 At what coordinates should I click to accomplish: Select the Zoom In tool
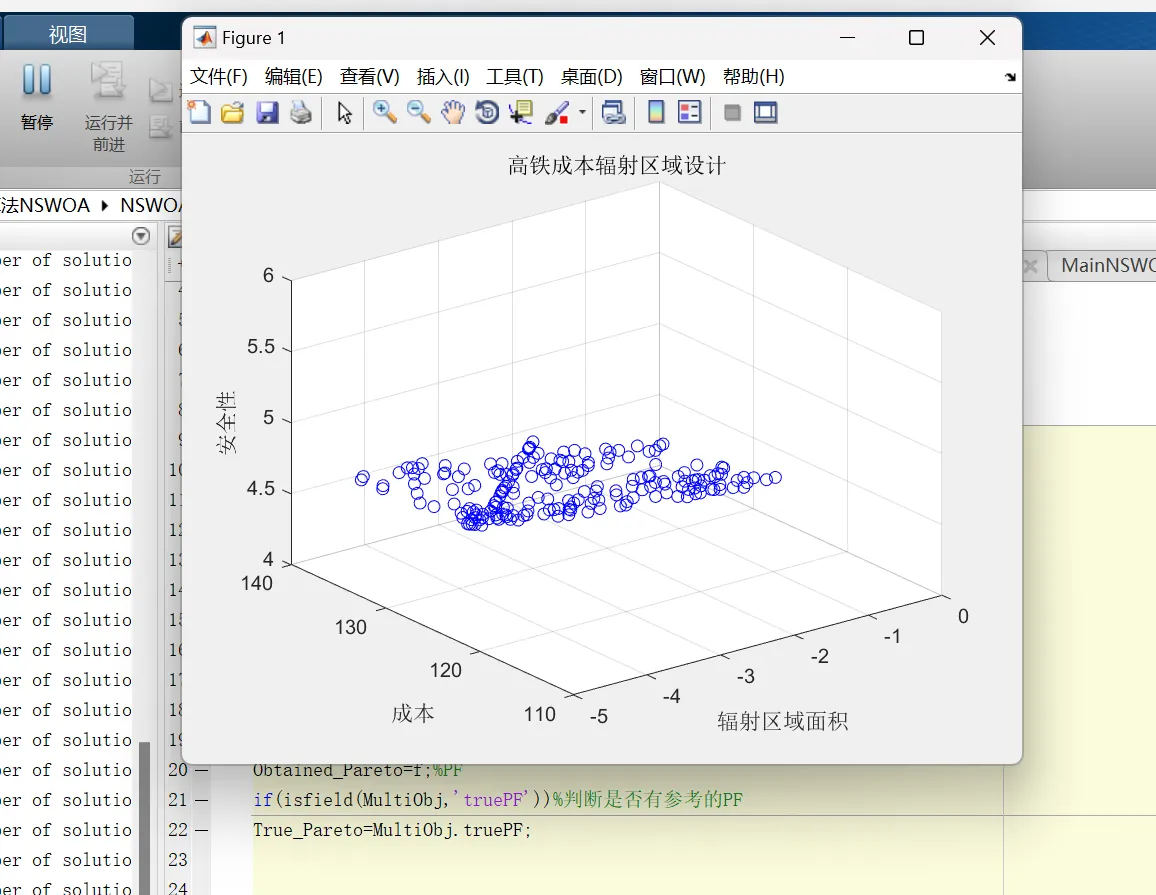[x=385, y=113]
